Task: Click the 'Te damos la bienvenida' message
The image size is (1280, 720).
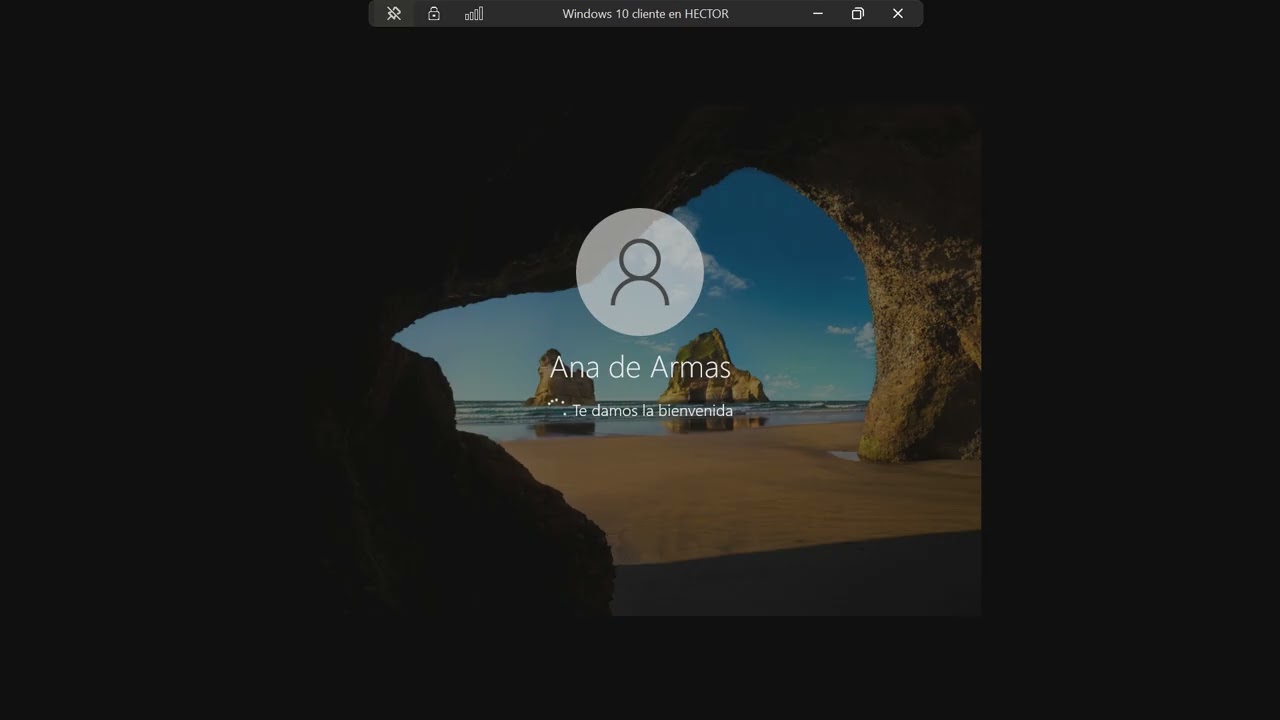Action: (652, 411)
